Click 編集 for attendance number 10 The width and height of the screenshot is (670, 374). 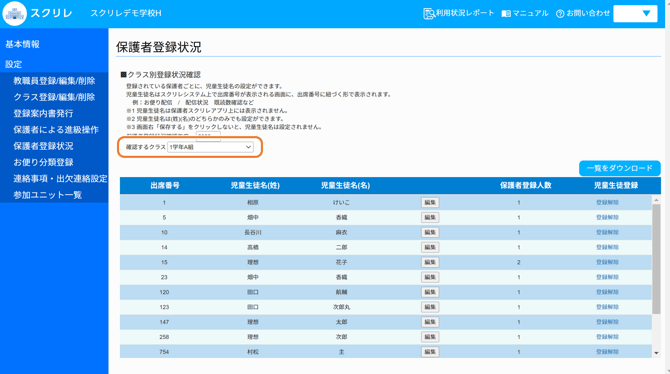(x=430, y=232)
